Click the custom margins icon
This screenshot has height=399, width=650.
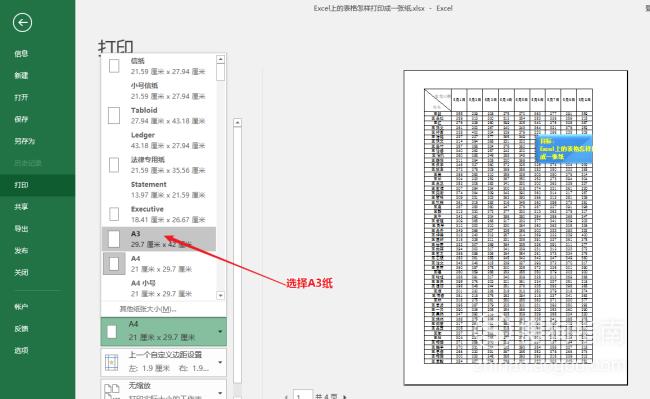click(112, 363)
